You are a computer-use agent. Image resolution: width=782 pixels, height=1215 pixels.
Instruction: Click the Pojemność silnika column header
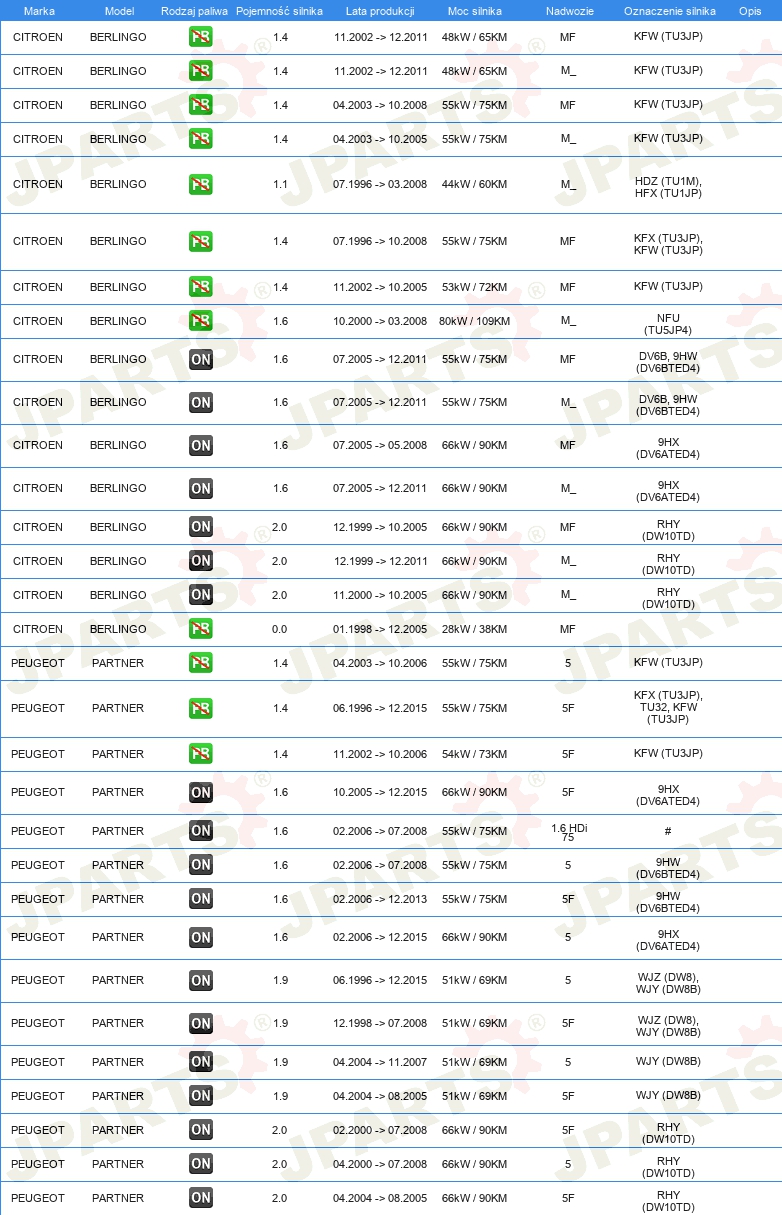280,11
